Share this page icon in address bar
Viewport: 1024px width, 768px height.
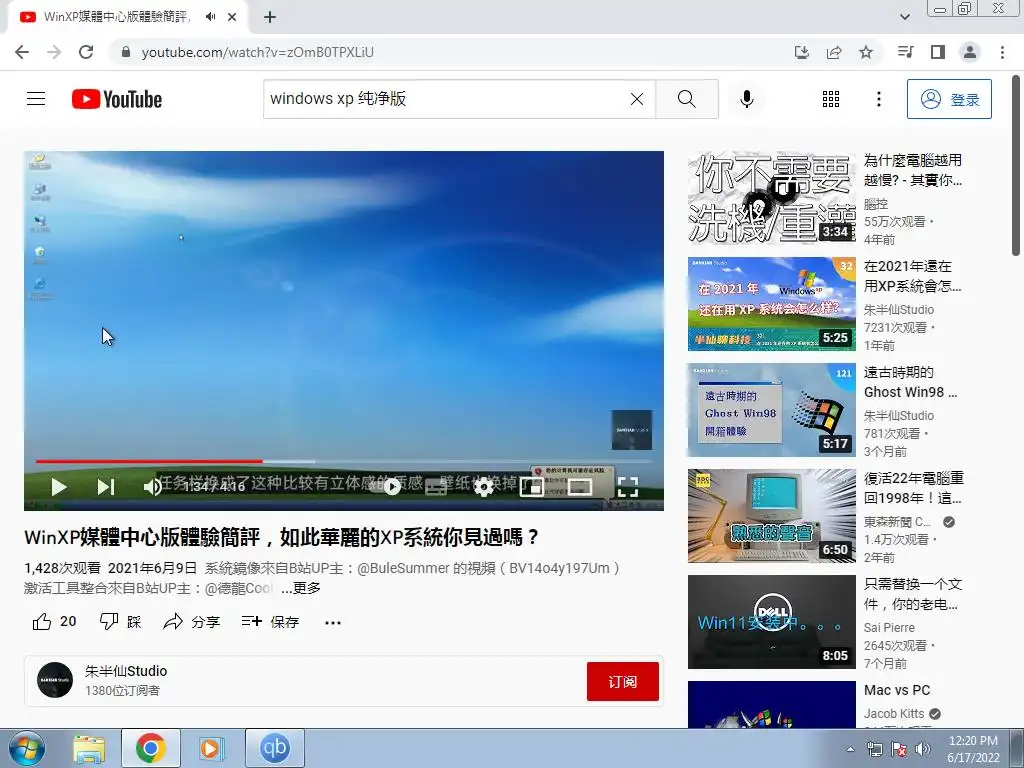click(x=834, y=52)
